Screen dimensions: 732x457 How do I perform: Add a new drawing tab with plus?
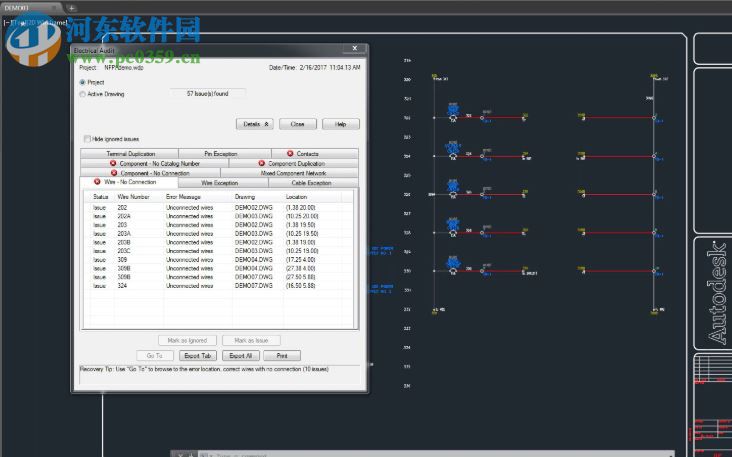click(x=71, y=7)
